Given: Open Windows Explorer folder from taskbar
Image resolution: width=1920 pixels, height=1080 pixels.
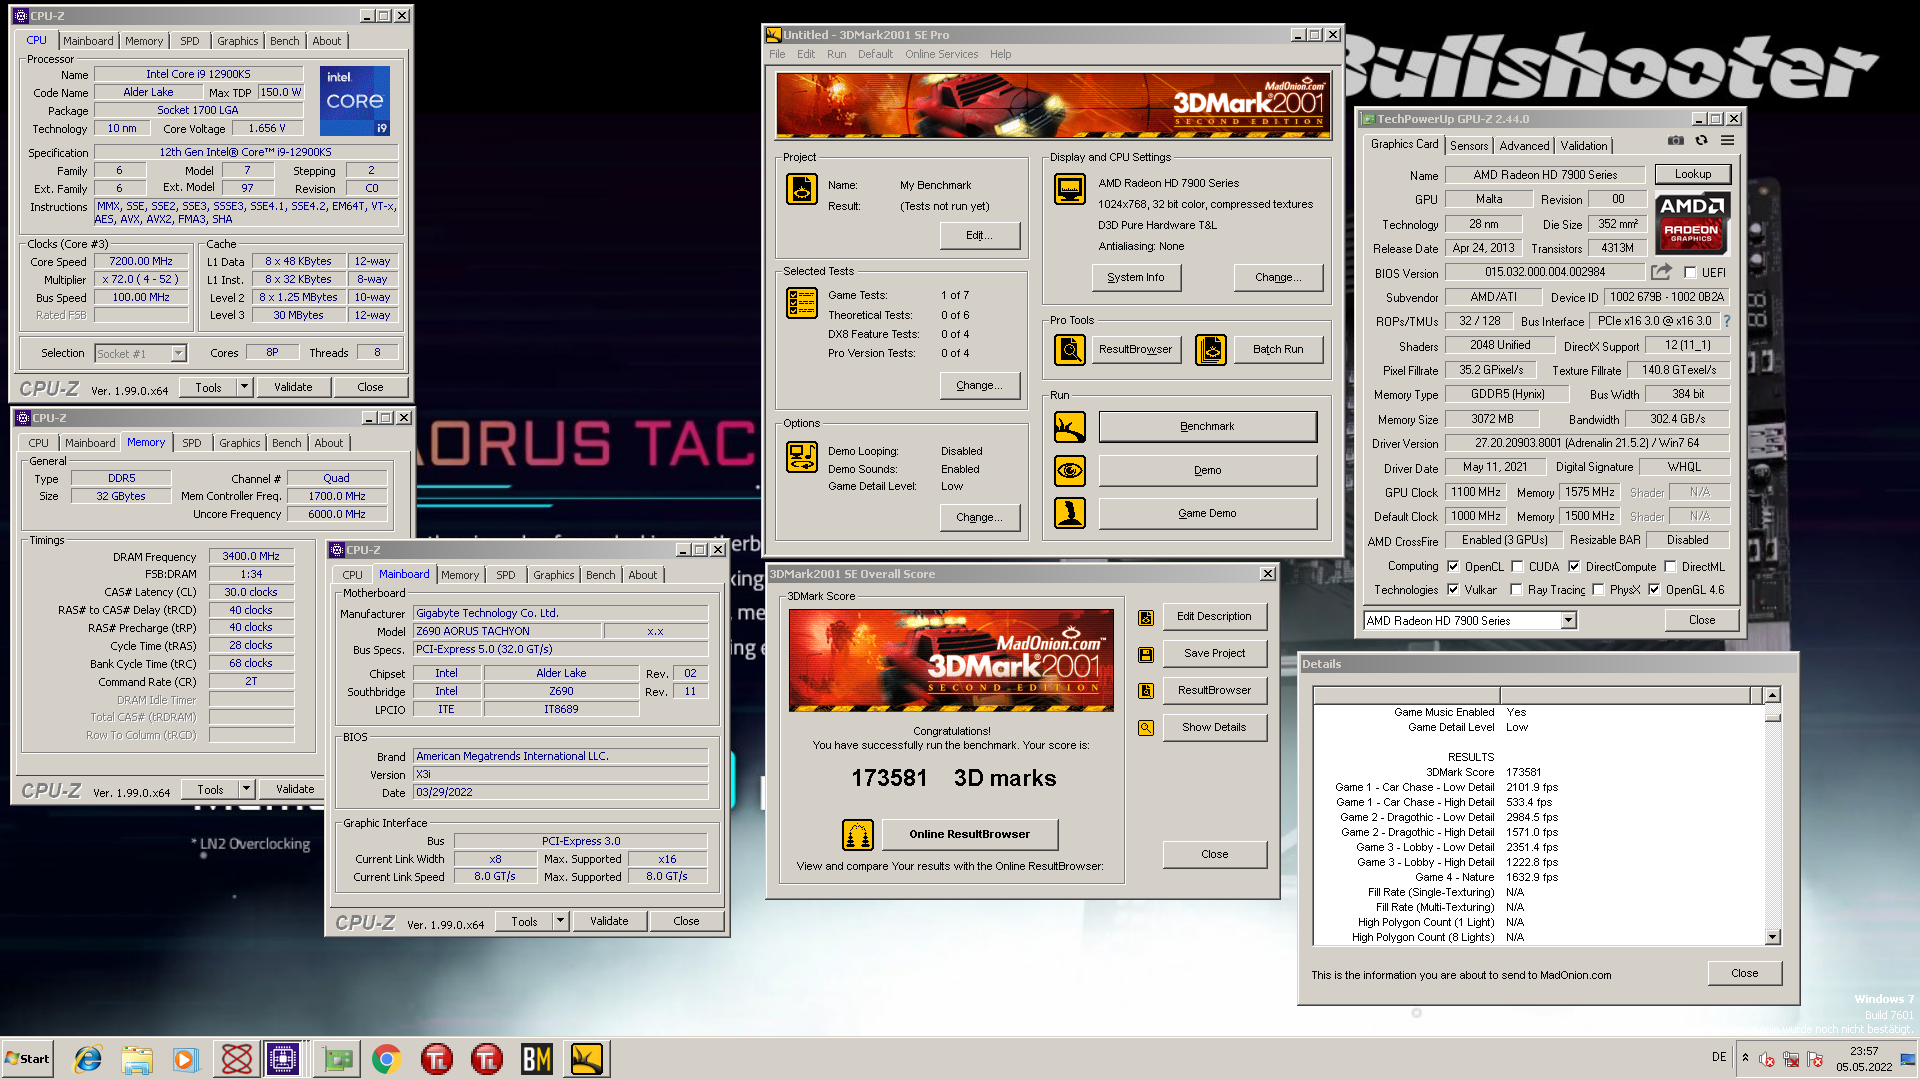Looking at the screenshot, I should (x=137, y=1059).
